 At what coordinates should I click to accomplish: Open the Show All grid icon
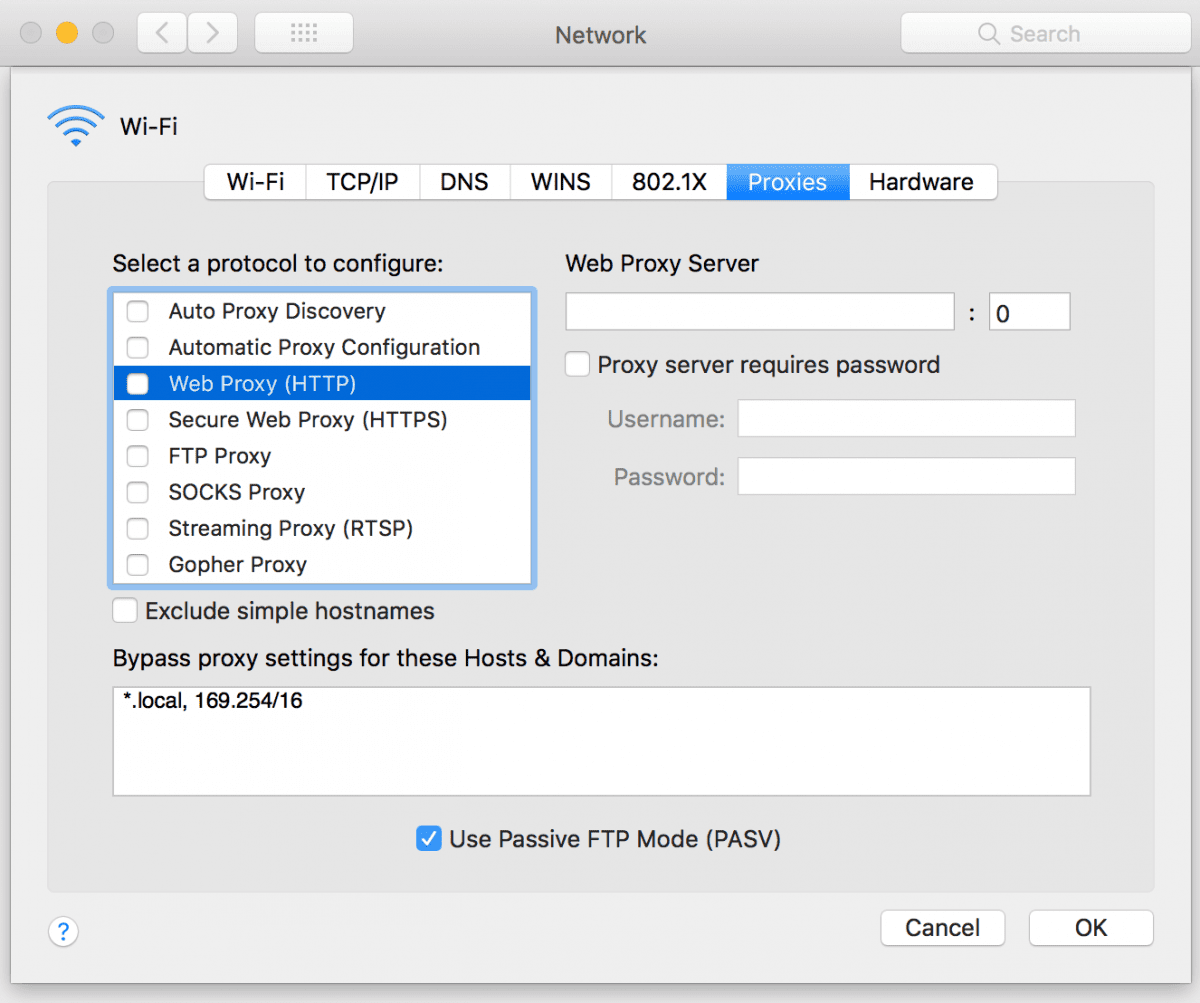click(x=303, y=32)
